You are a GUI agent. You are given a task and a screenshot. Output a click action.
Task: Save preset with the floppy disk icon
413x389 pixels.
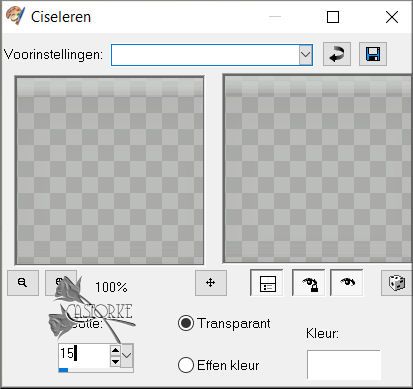373,54
